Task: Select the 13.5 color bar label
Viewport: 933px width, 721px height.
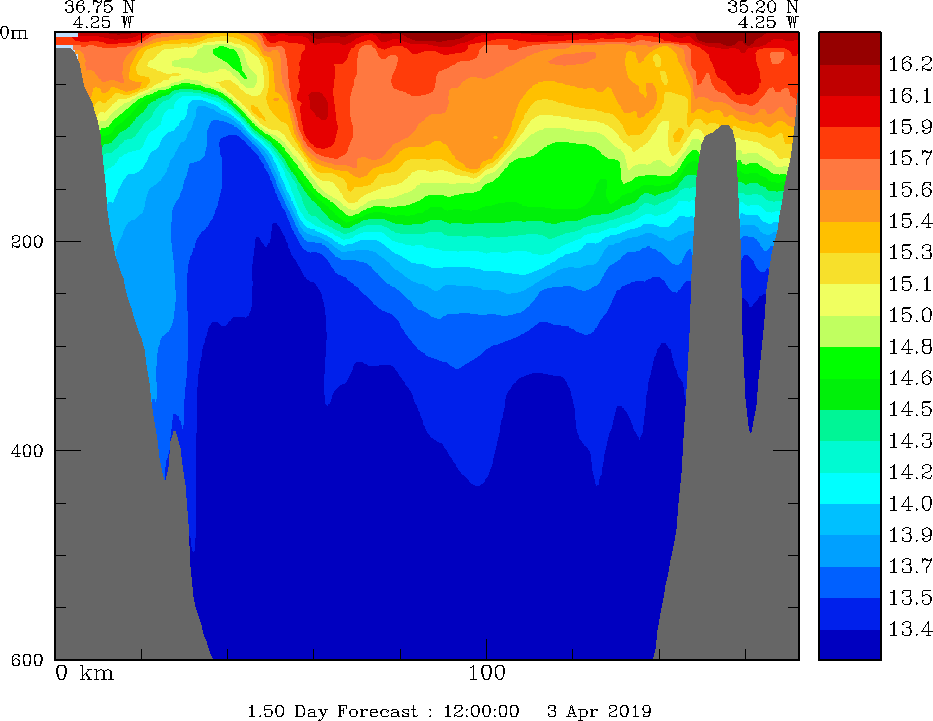Action: click(x=910, y=598)
